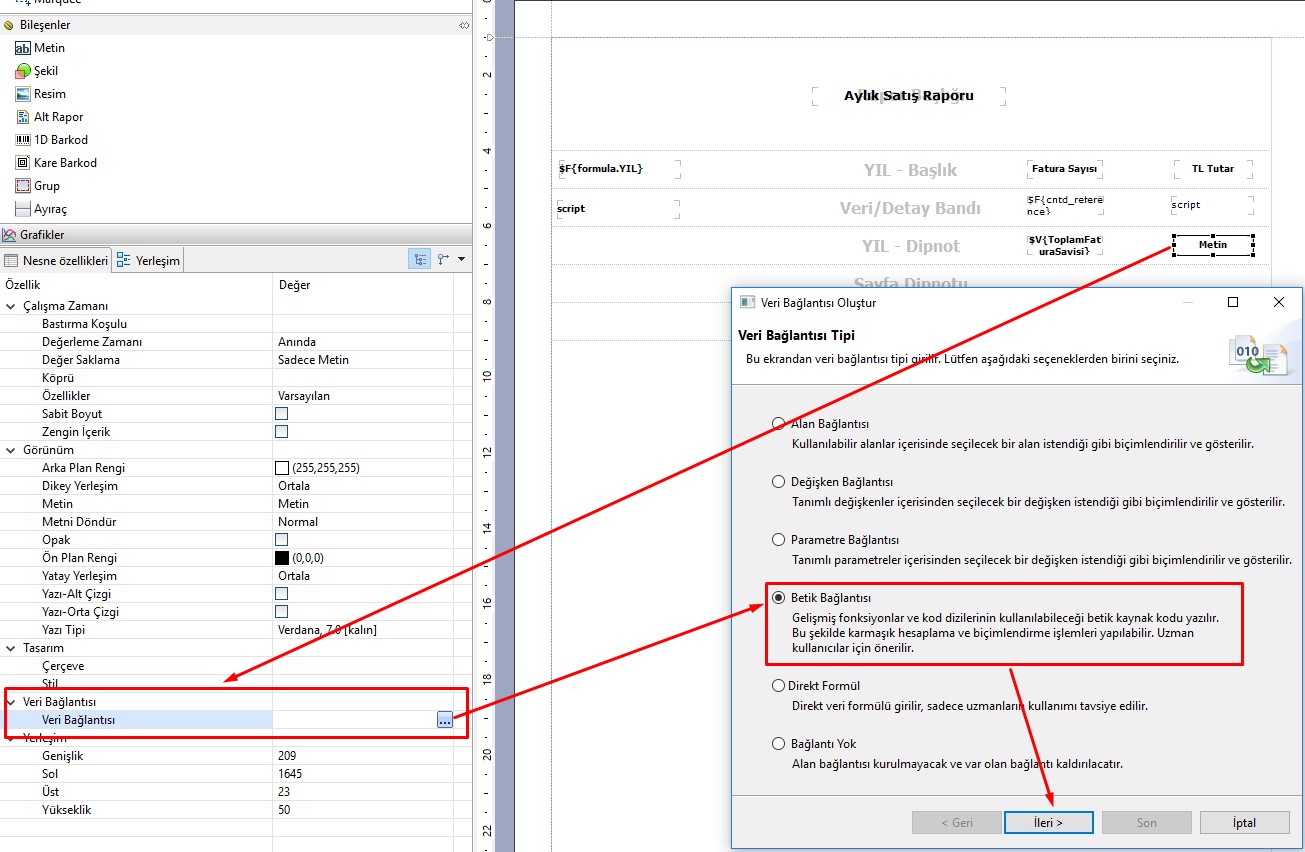The height and width of the screenshot is (852, 1305).
Task: Select the Grup component
Action: 46,186
